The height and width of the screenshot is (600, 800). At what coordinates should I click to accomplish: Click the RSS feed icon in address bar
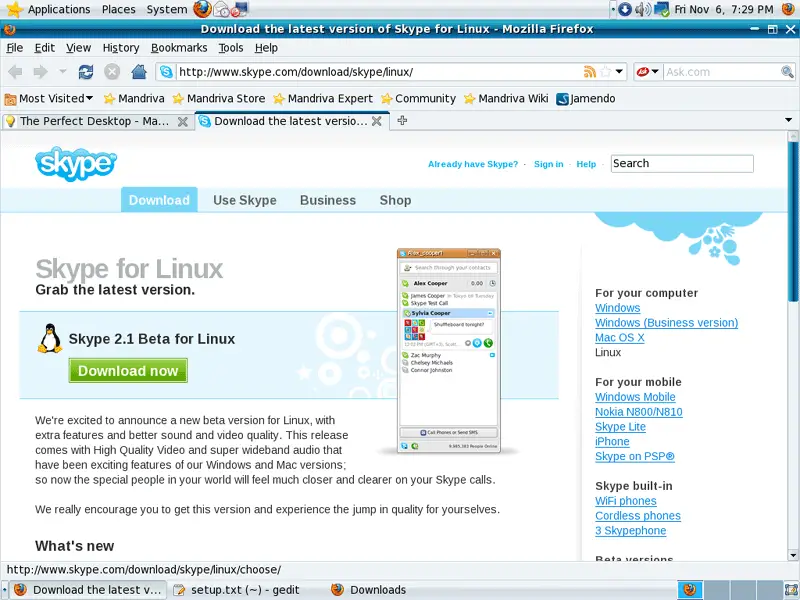click(589, 72)
